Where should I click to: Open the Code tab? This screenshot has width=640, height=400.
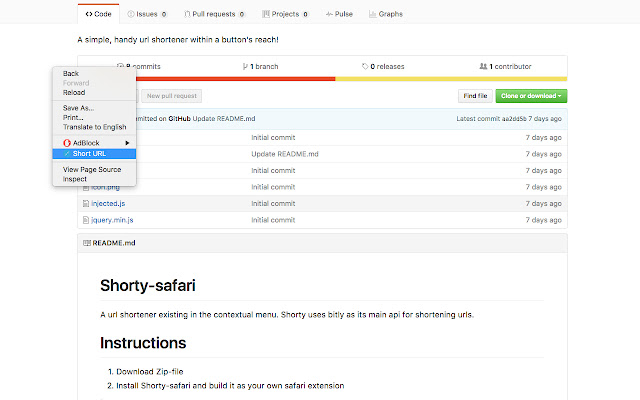click(98, 14)
